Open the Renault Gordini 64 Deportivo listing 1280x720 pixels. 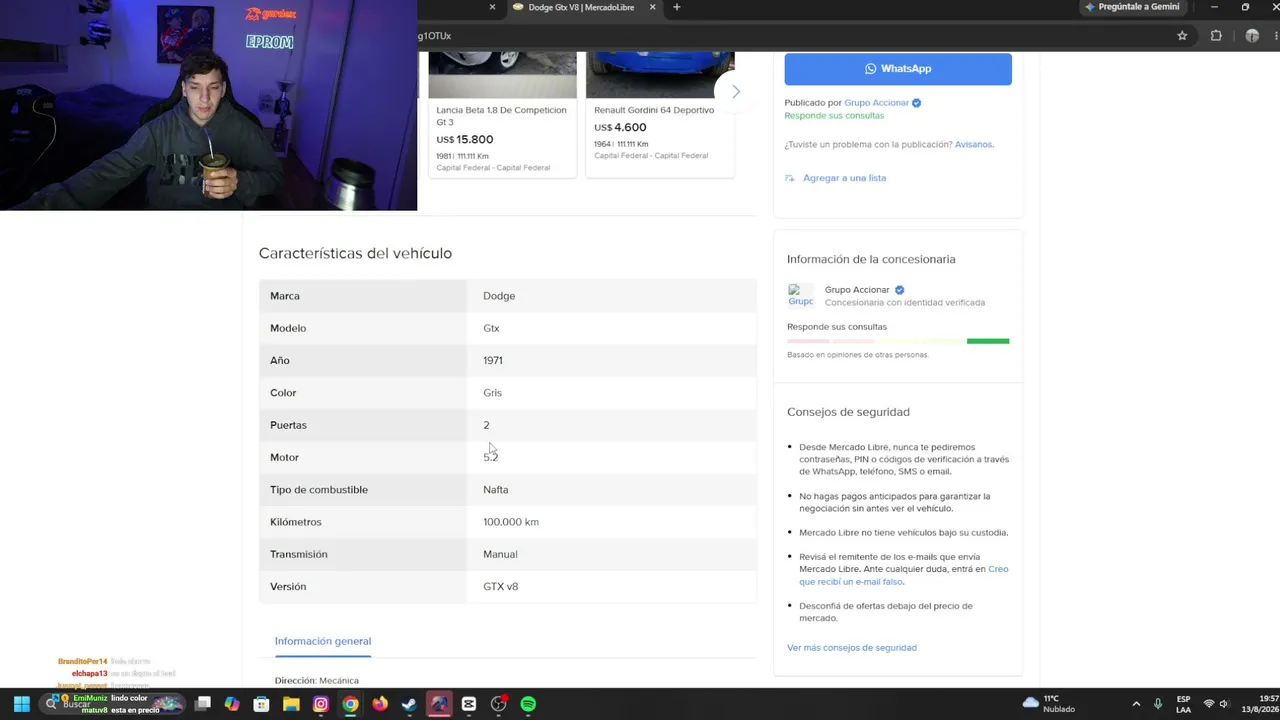tap(660, 115)
